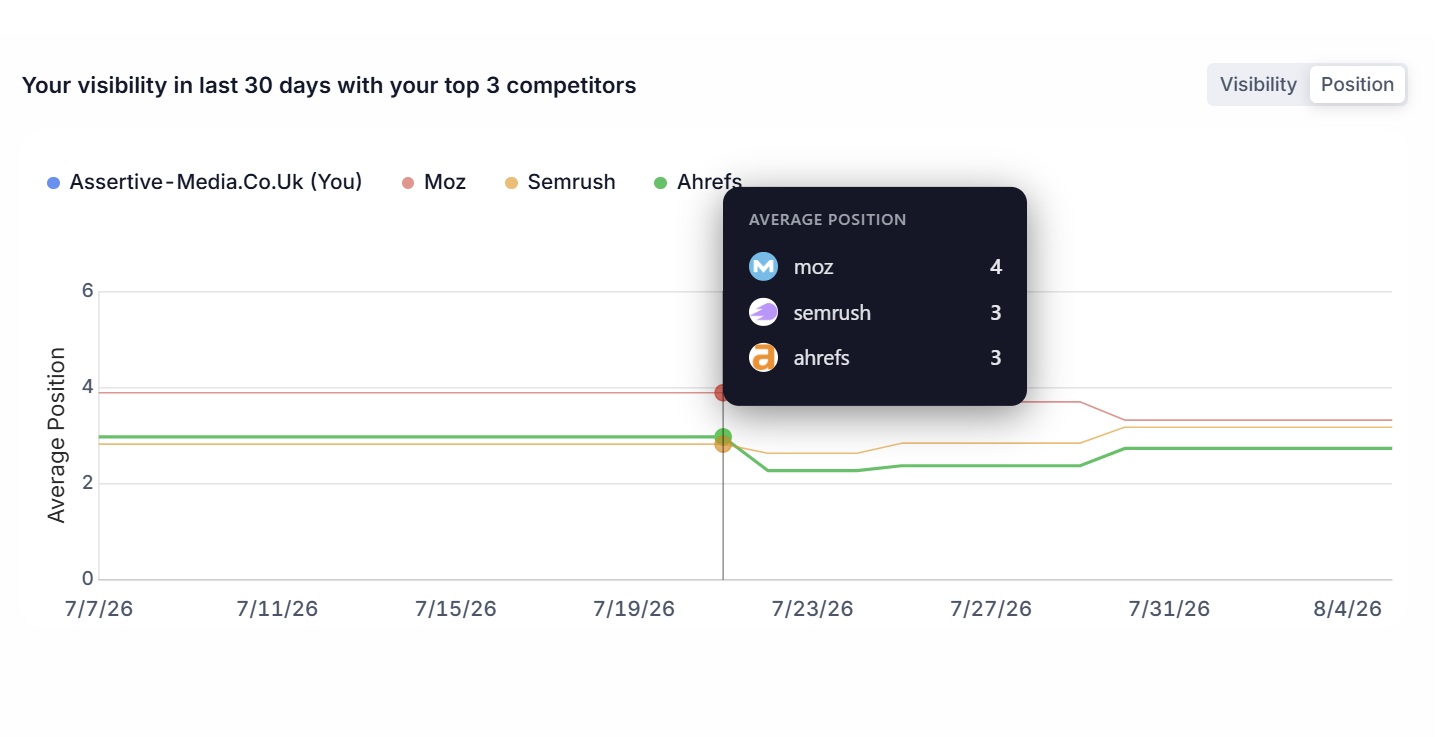Click the moz logo icon in tooltip
The width and height of the screenshot is (1439, 737).
pyautogui.click(x=763, y=267)
